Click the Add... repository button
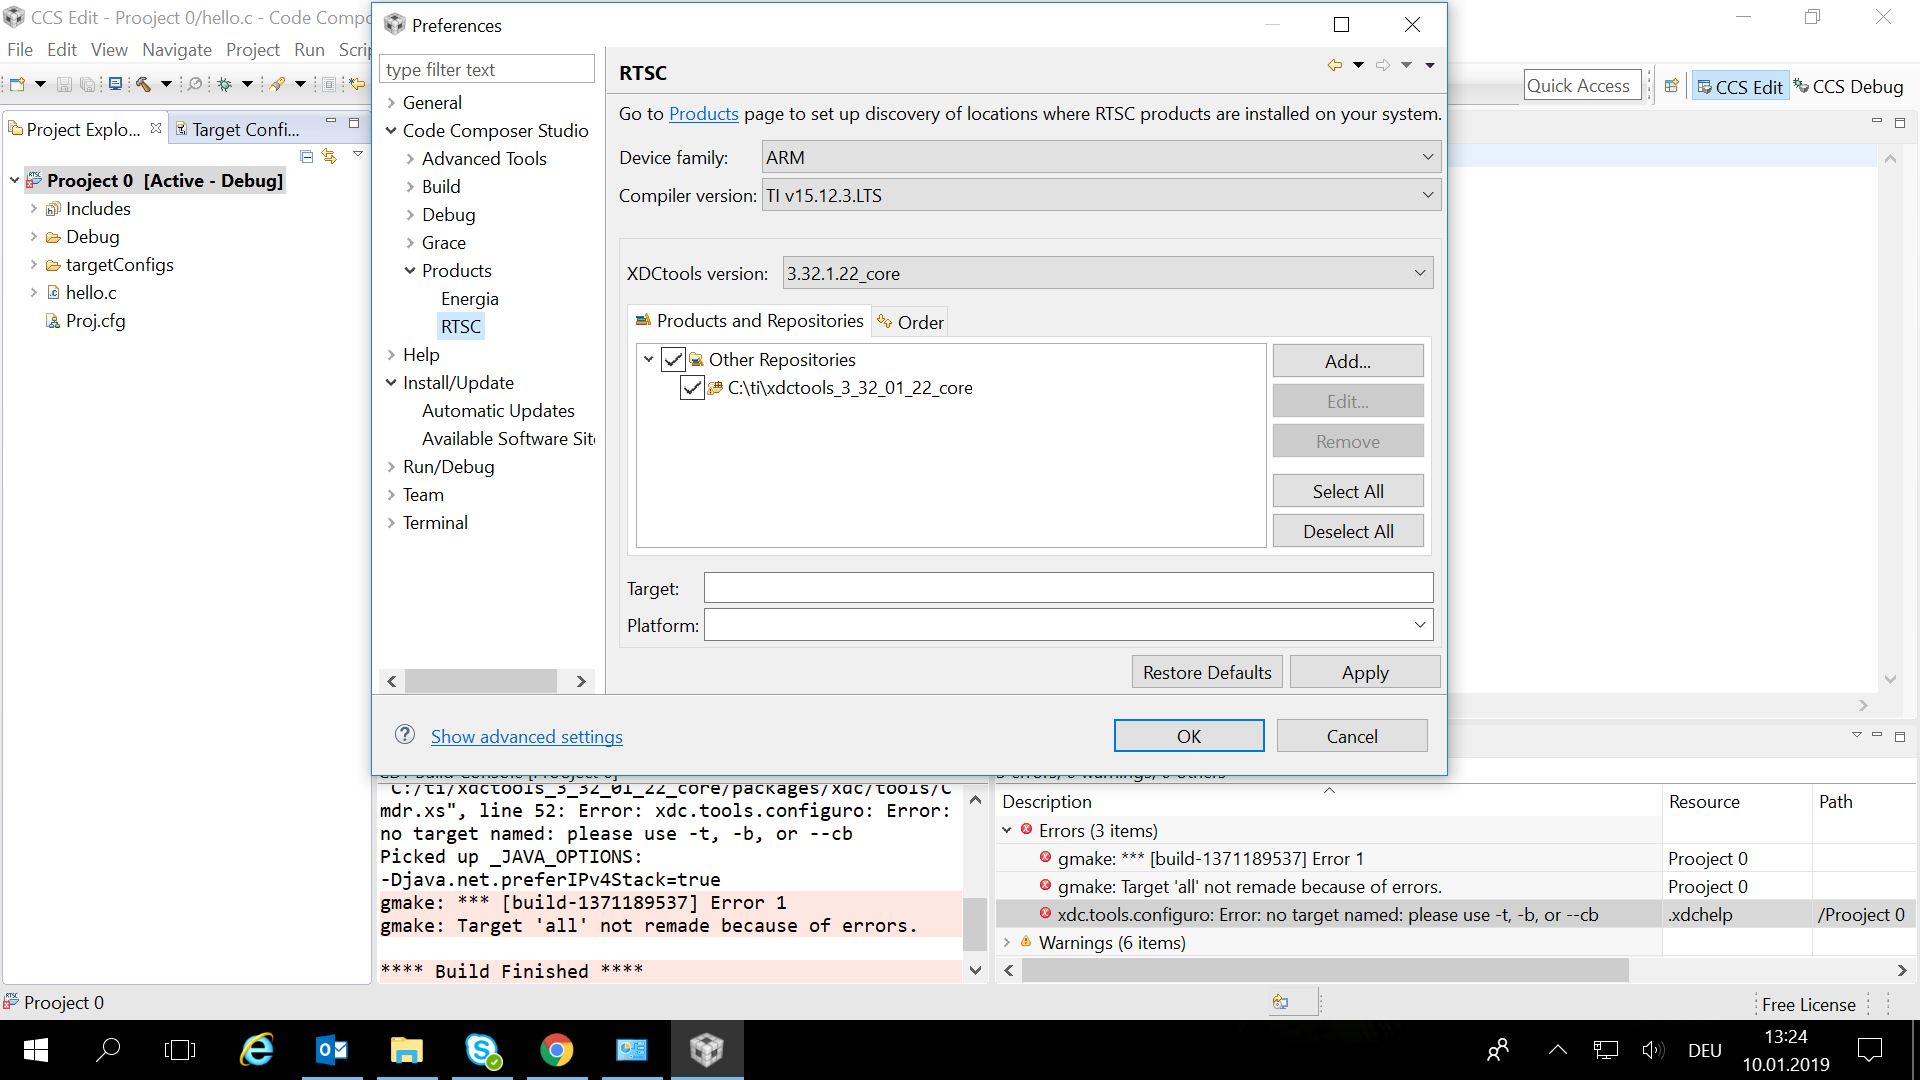This screenshot has height=1080, width=1920. tap(1347, 361)
